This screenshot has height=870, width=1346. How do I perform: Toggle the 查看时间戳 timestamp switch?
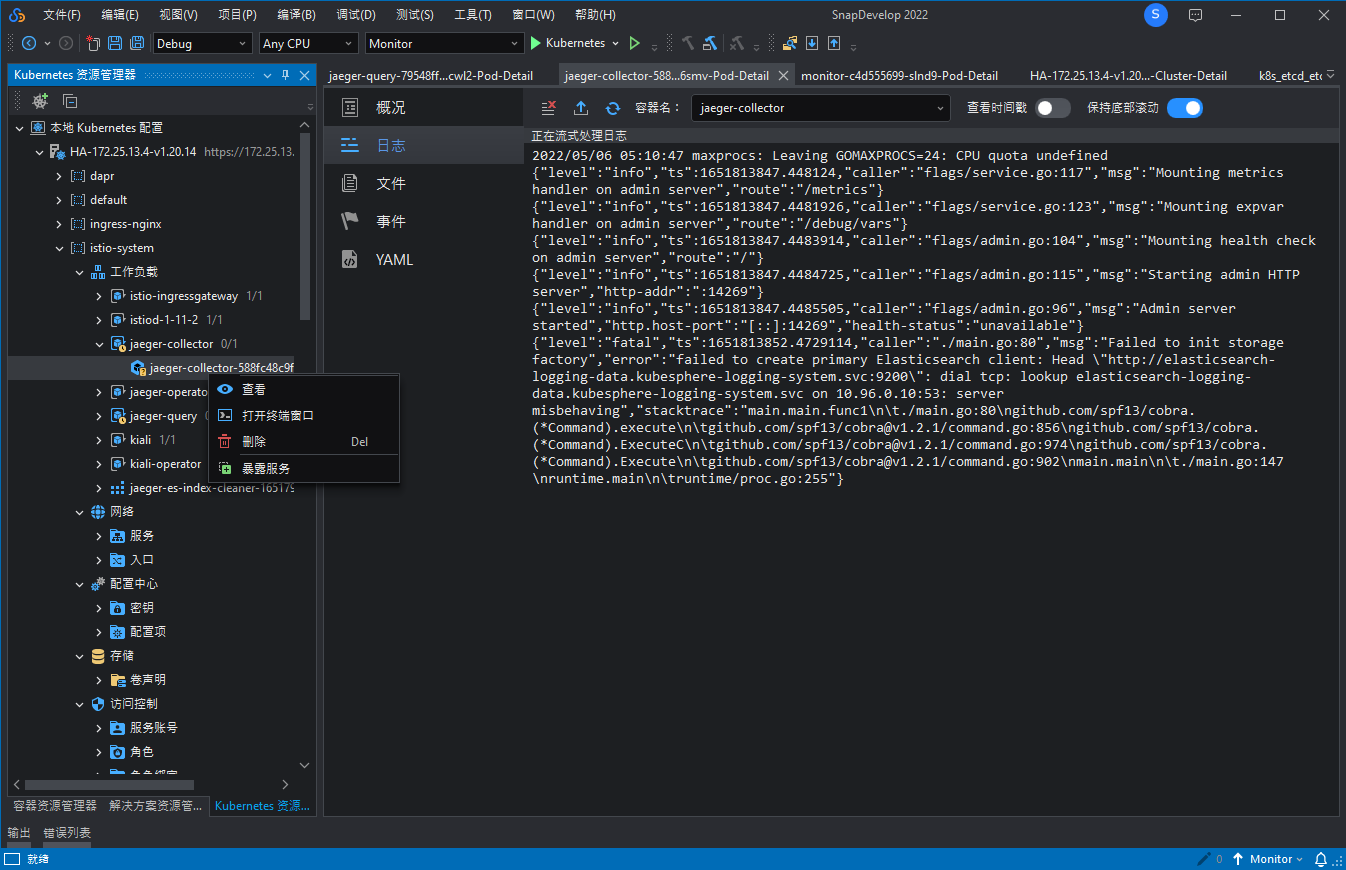1053,108
